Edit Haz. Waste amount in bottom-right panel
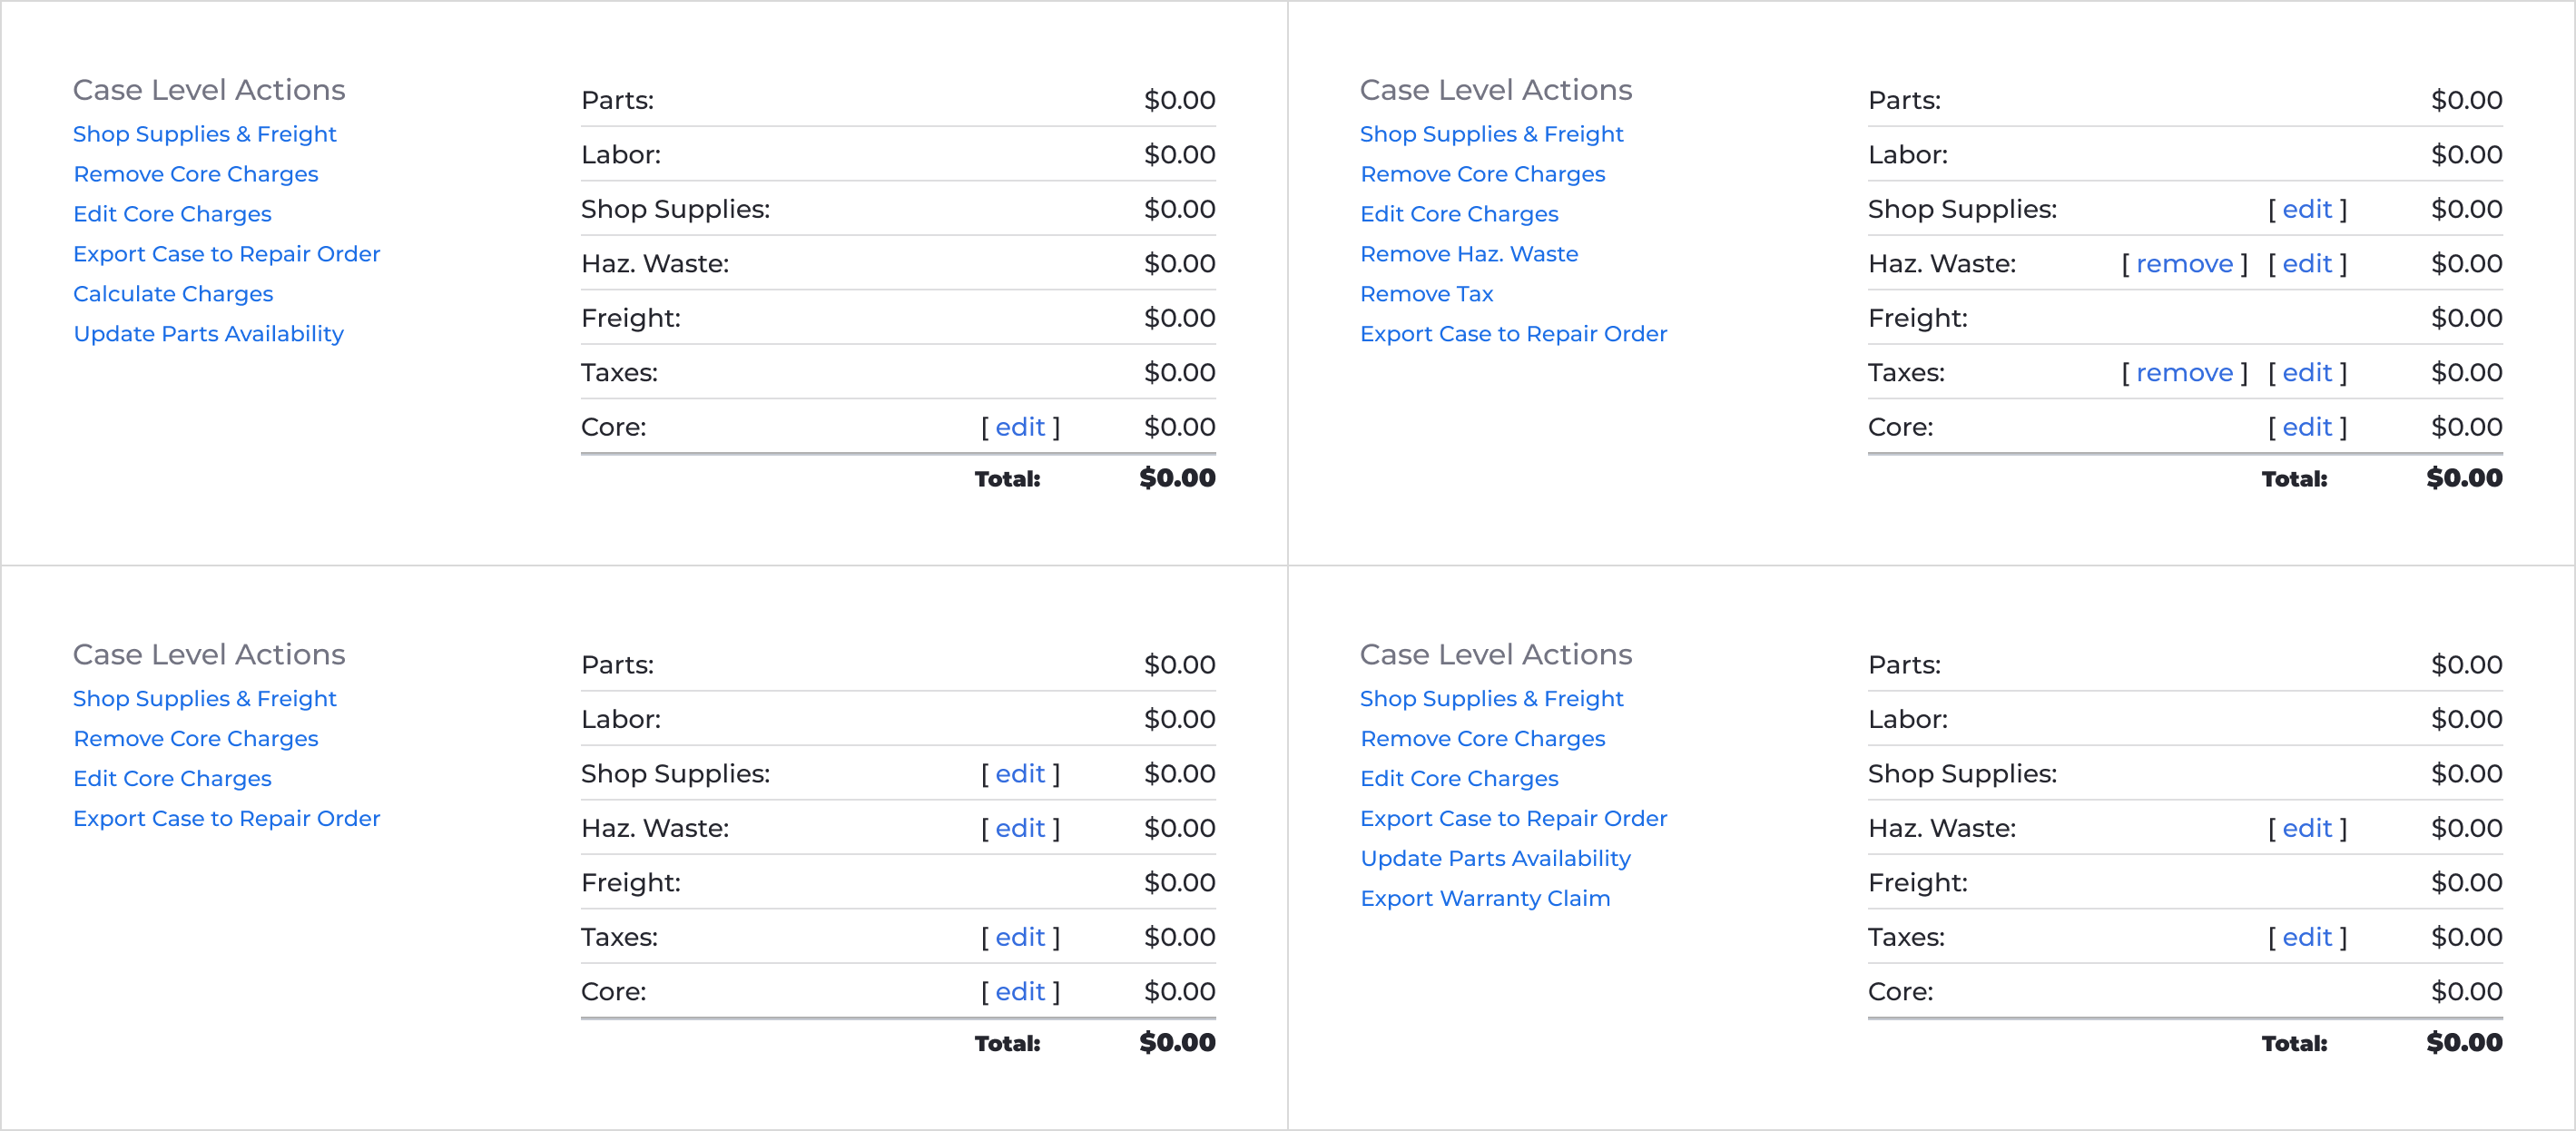The image size is (2576, 1131). pyautogui.click(x=2307, y=828)
